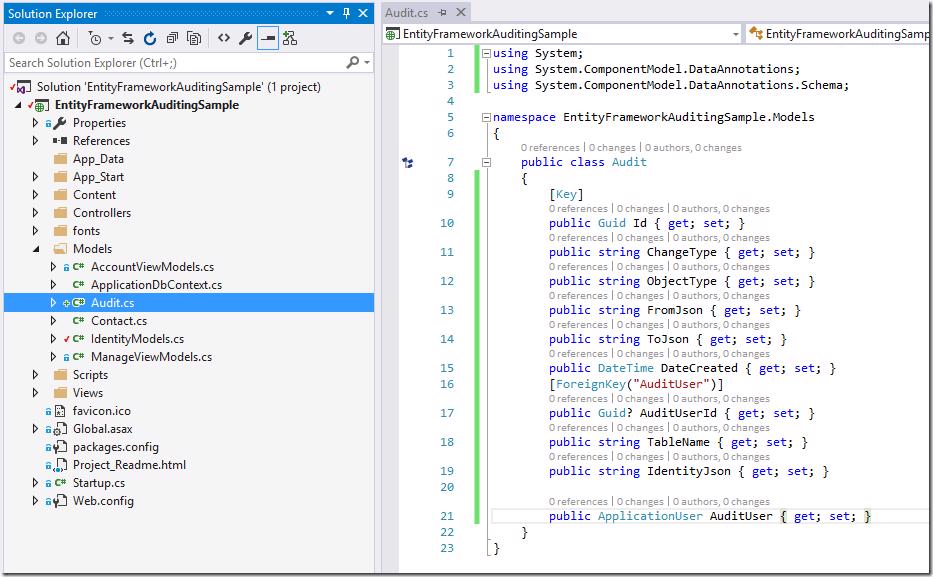Open the search options dropdown arrow
Screen dimensions: 933x577
point(367,62)
